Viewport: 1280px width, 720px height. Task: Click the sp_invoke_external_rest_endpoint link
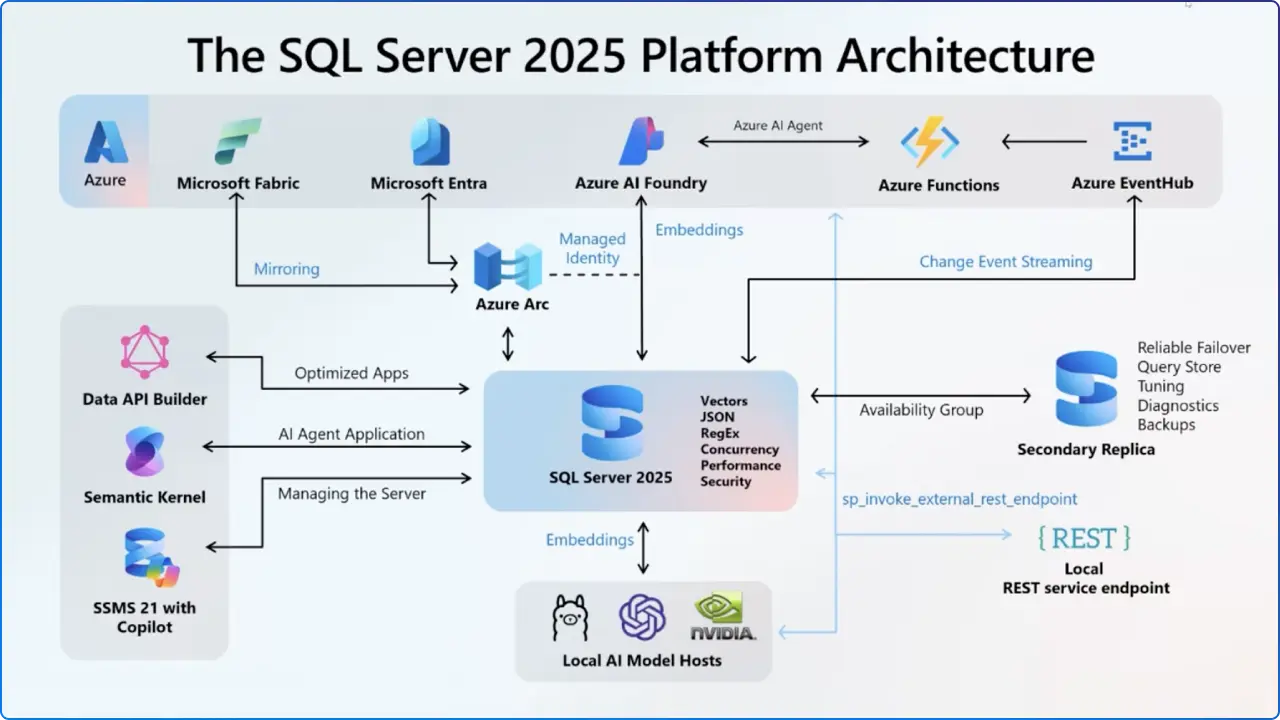958,498
